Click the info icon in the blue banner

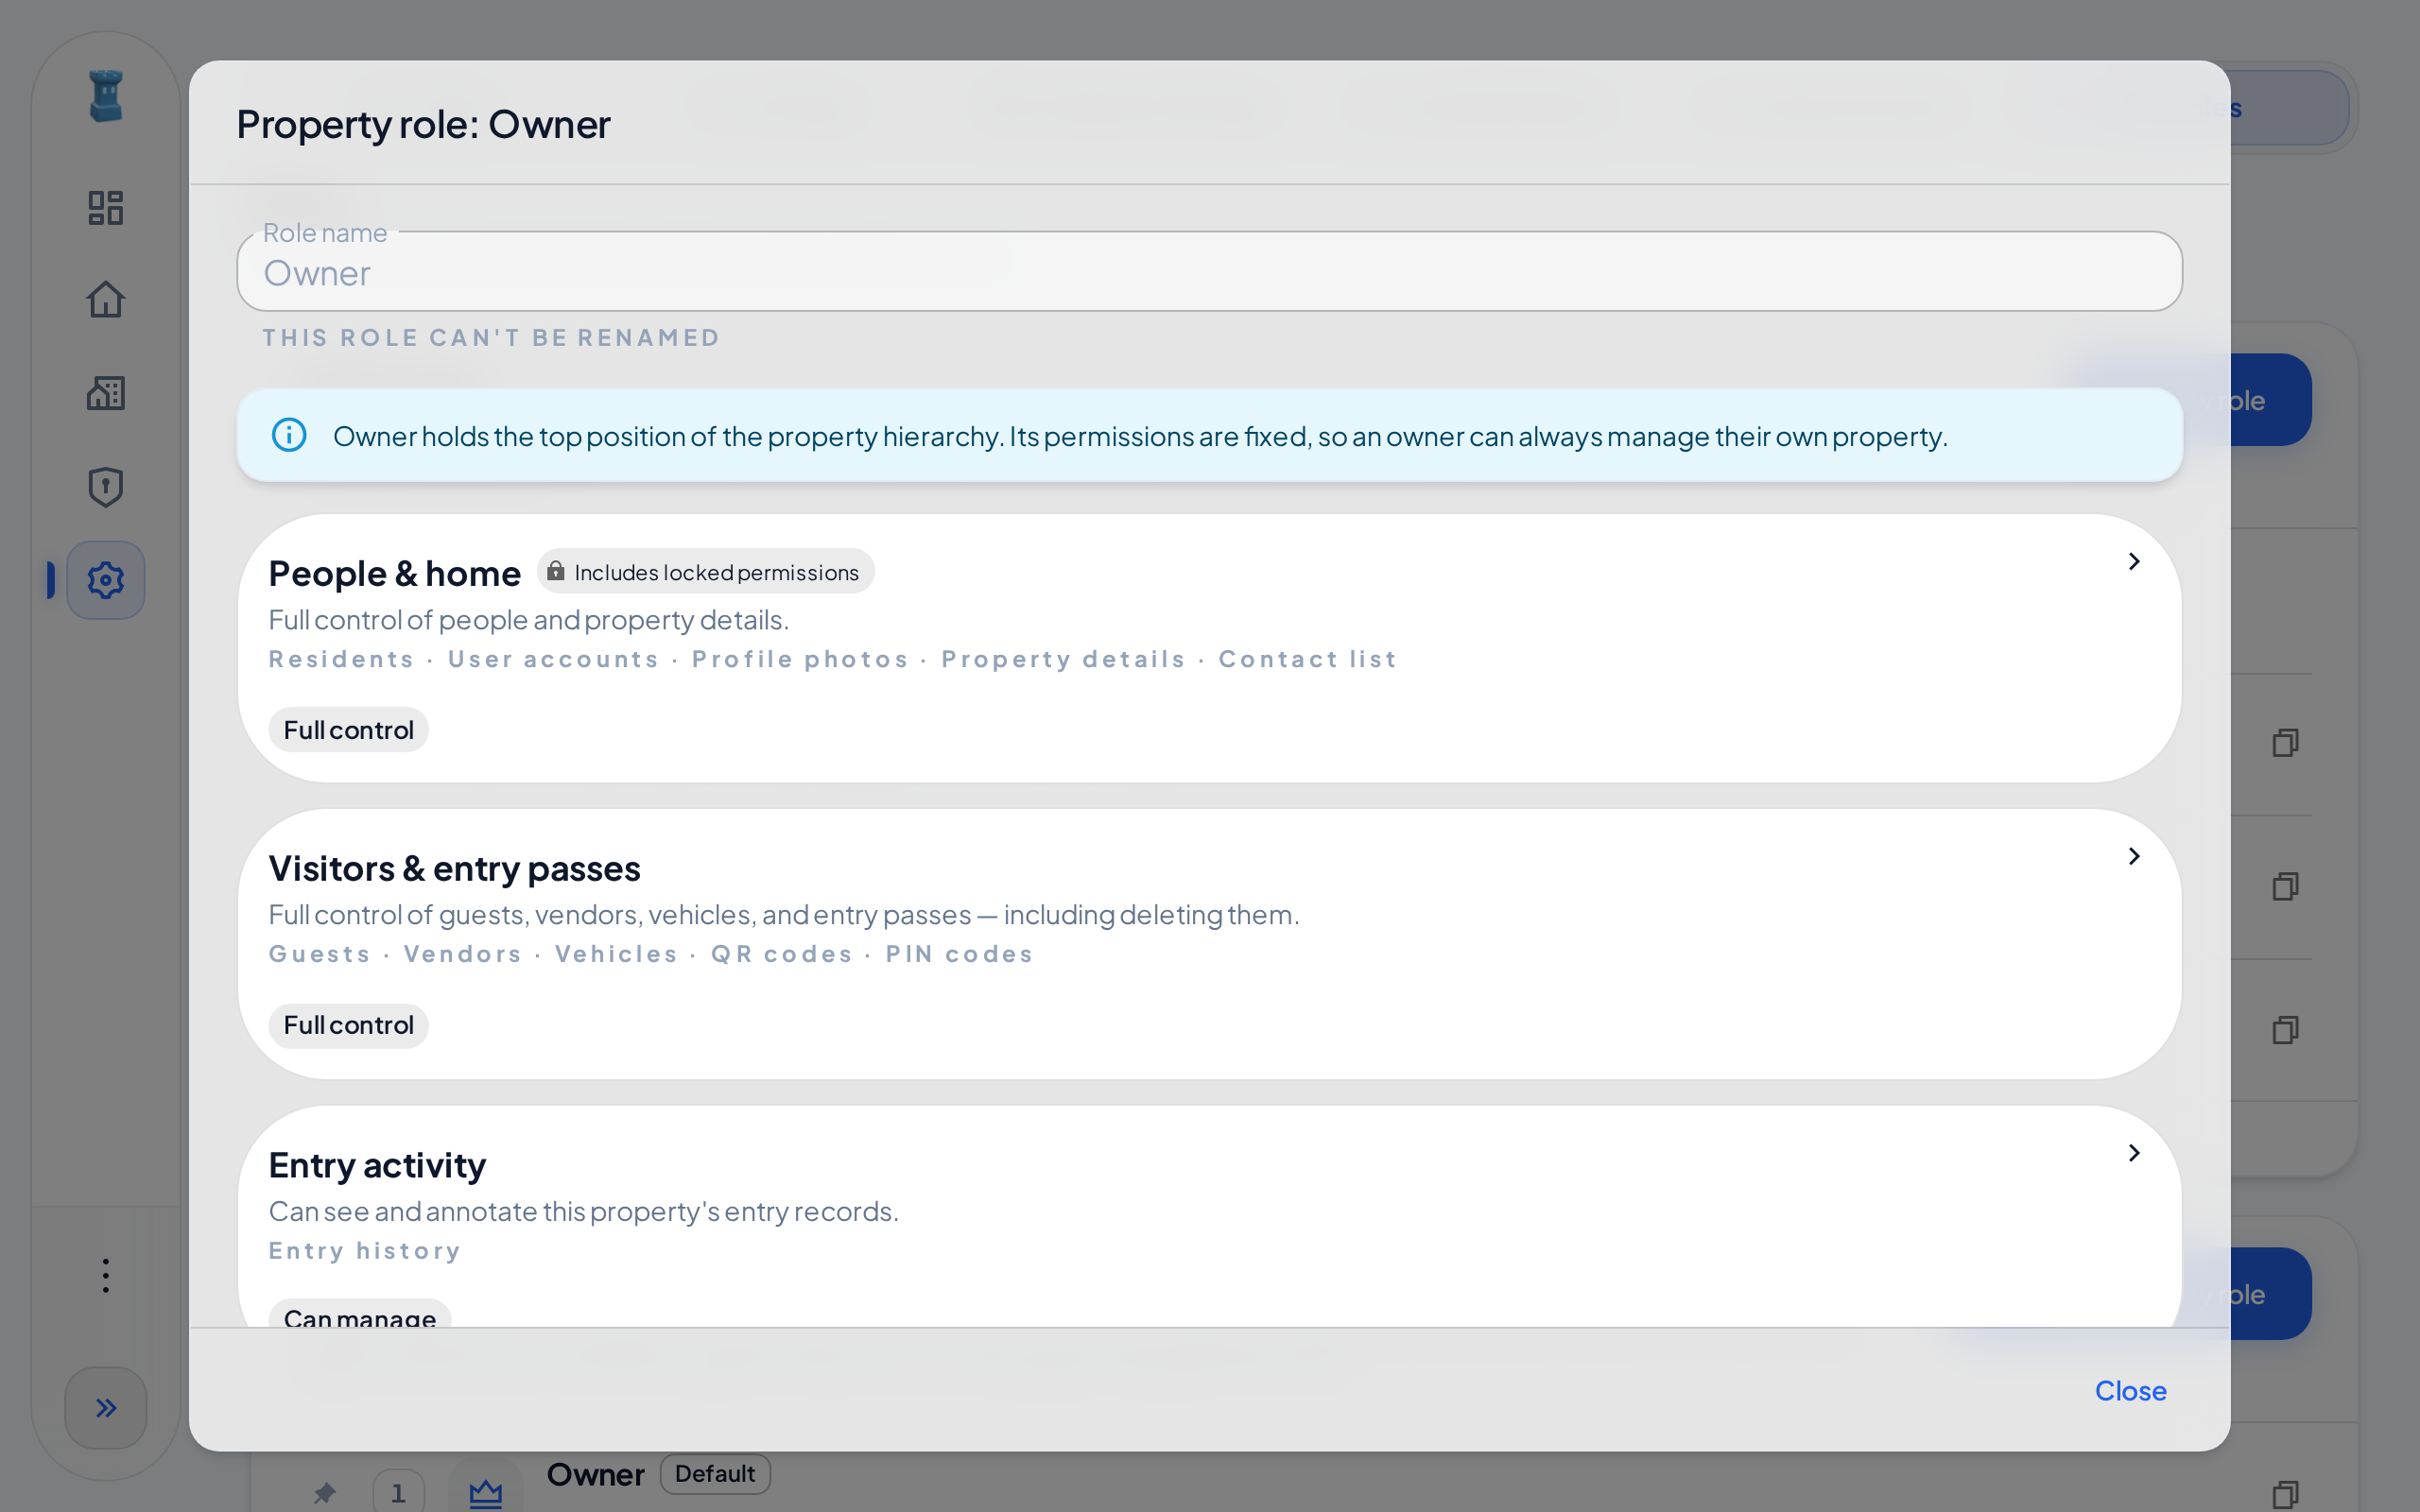click(x=289, y=435)
